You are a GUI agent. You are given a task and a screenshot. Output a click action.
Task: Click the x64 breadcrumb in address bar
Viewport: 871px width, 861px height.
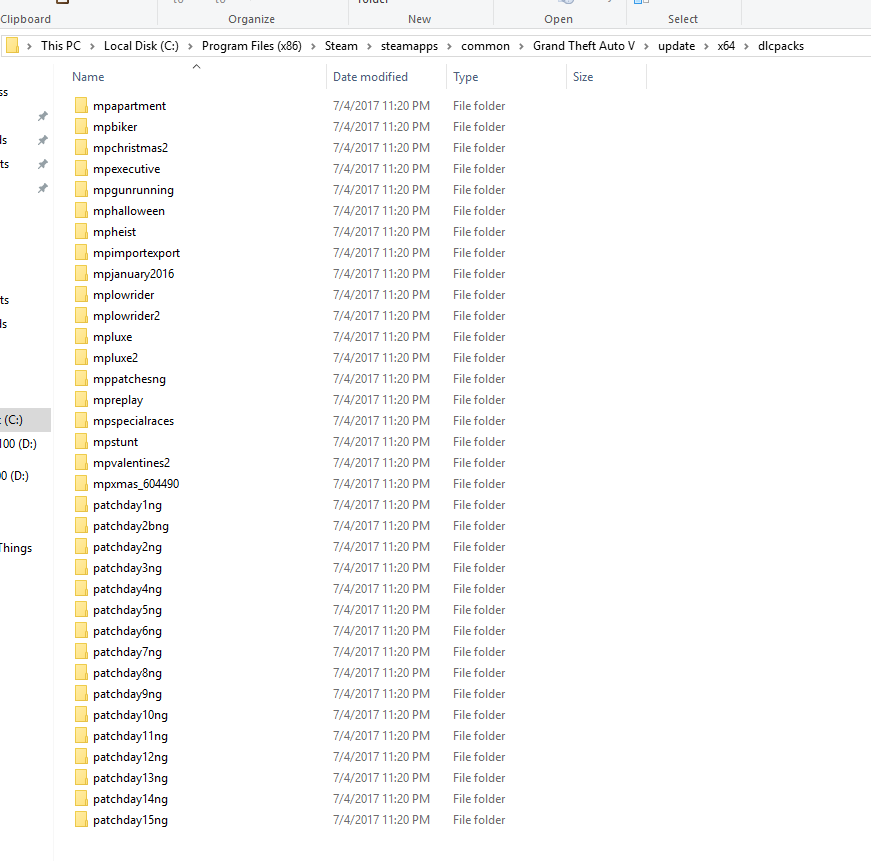[725, 46]
